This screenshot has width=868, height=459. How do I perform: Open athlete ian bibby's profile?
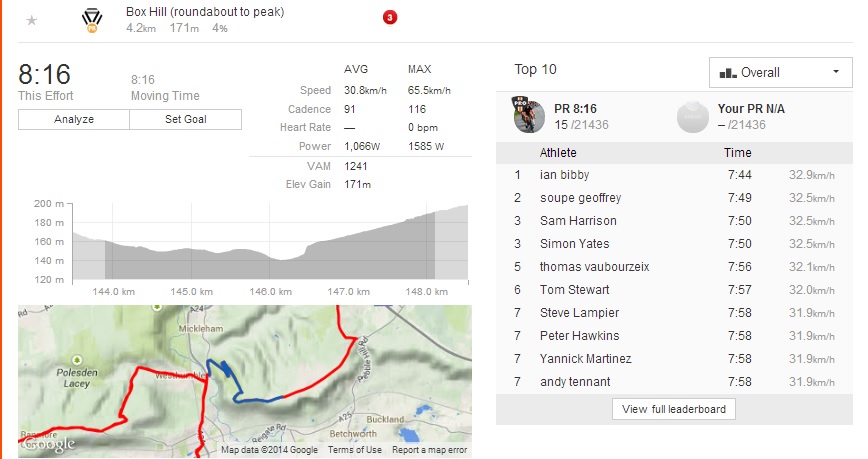[562, 175]
